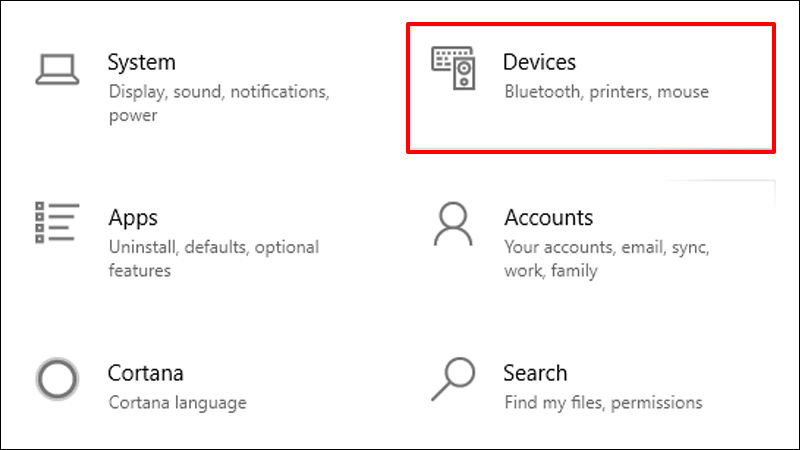The height and width of the screenshot is (450, 800).
Task: Click 'Bluetooth, printers, mouse' description
Action: [x=606, y=92]
